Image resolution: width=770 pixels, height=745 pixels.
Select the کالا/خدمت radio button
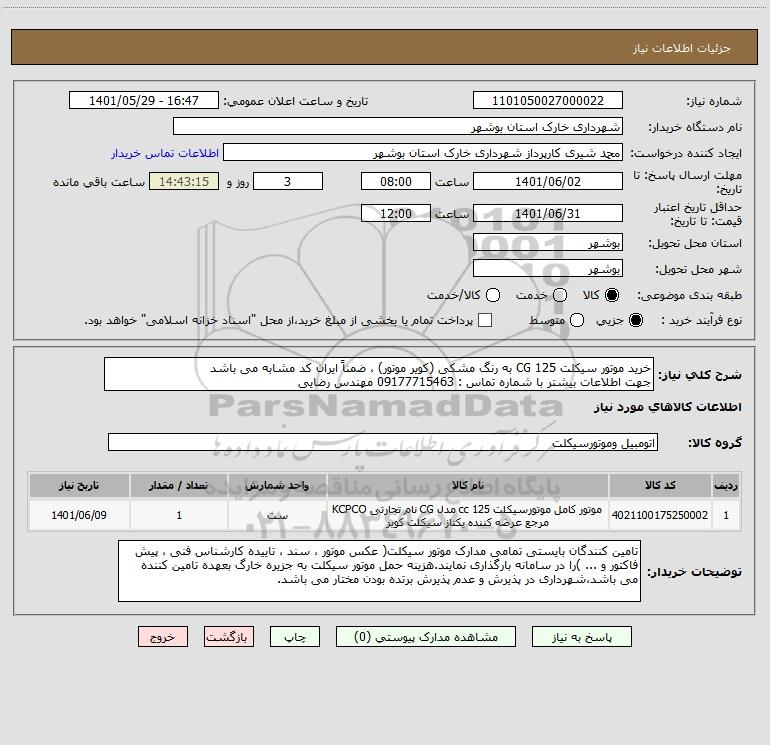point(493,295)
